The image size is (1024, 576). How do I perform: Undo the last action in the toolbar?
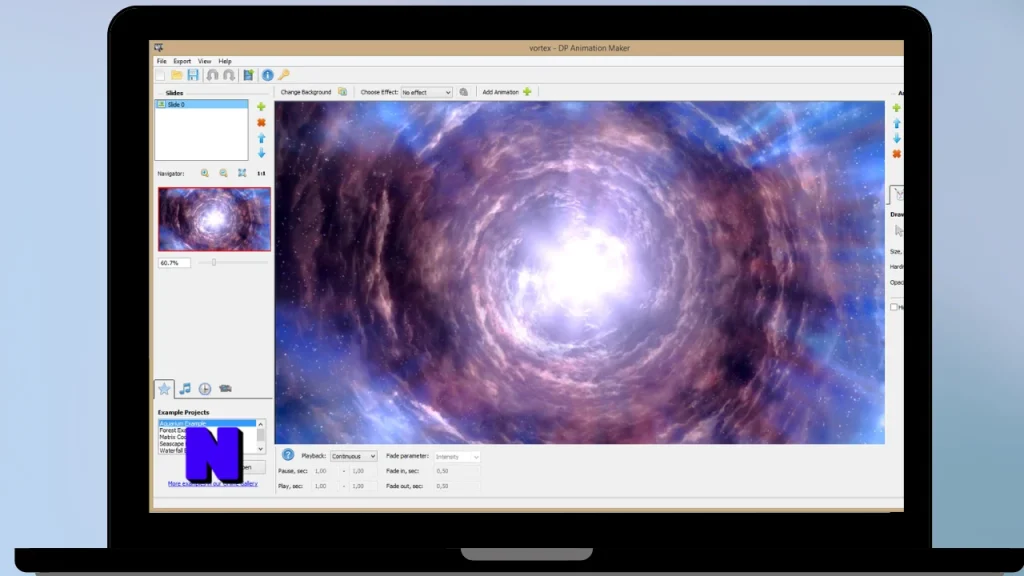click(212, 76)
